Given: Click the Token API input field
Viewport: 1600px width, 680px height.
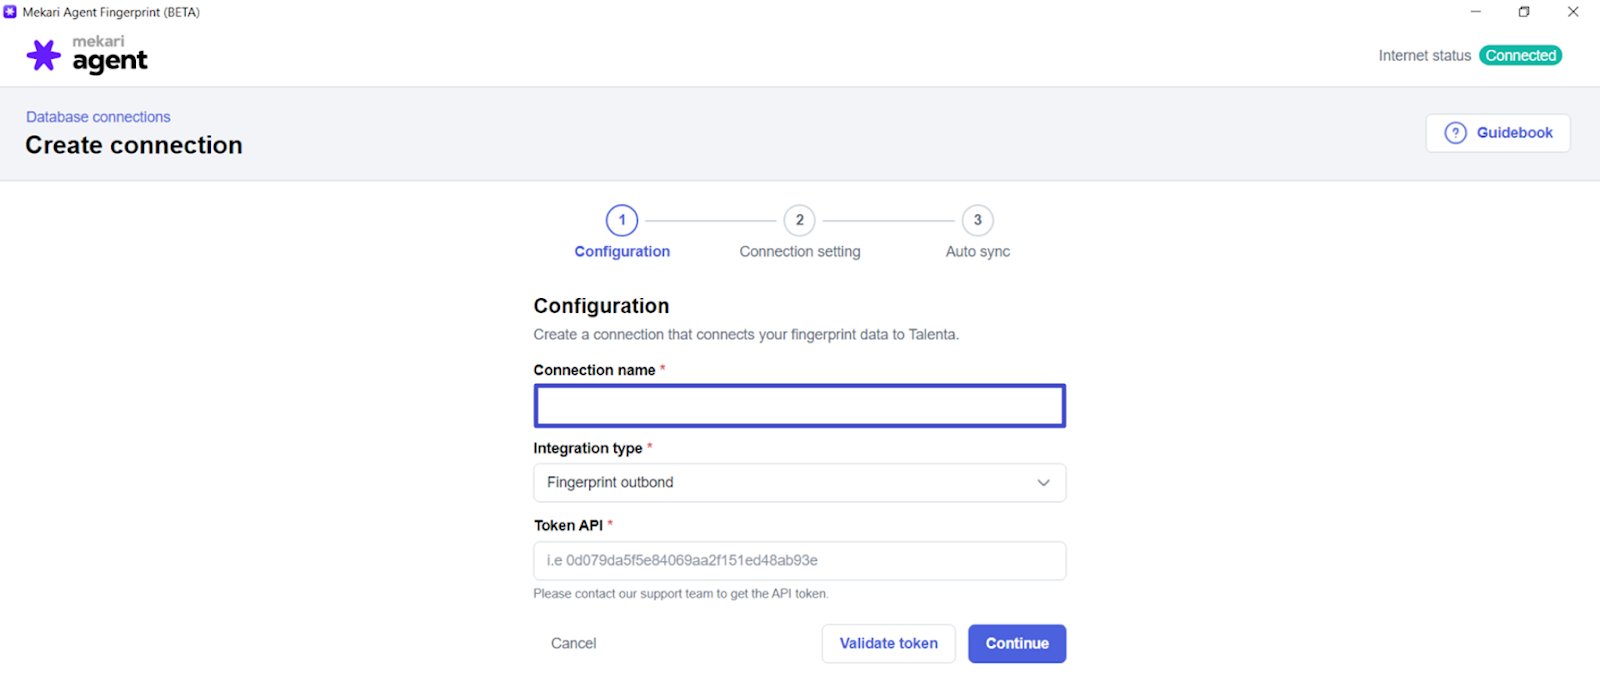Looking at the screenshot, I should (x=800, y=561).
